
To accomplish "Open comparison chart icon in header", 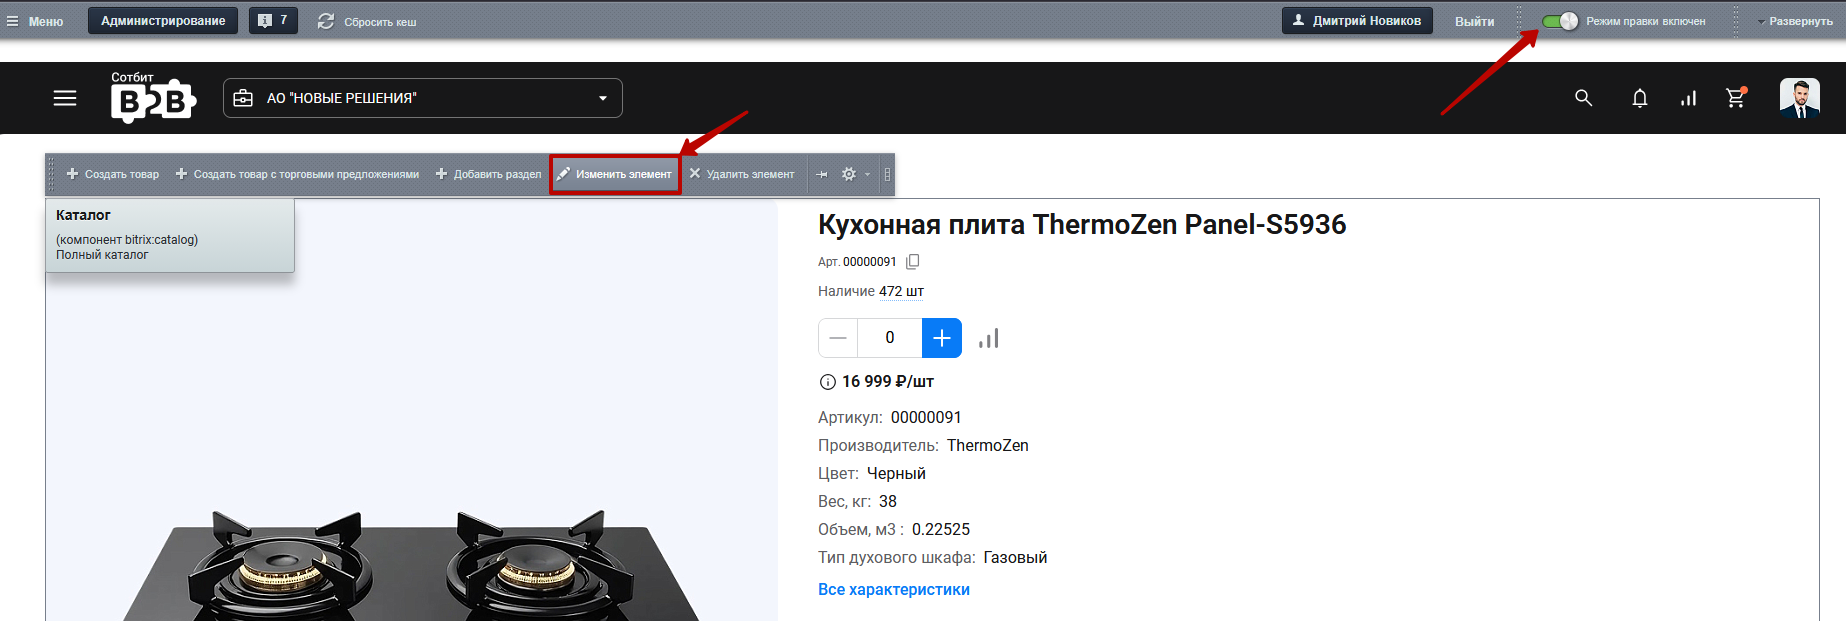I will pos(1689,98).
